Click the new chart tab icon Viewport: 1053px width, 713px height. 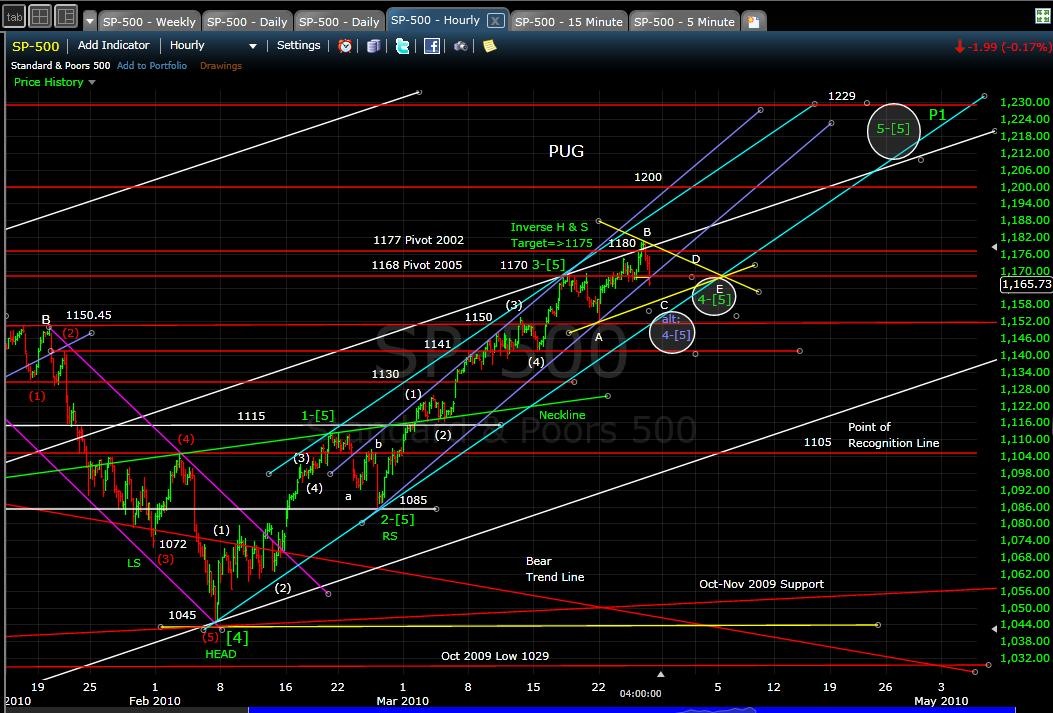(x=753, y=21)
